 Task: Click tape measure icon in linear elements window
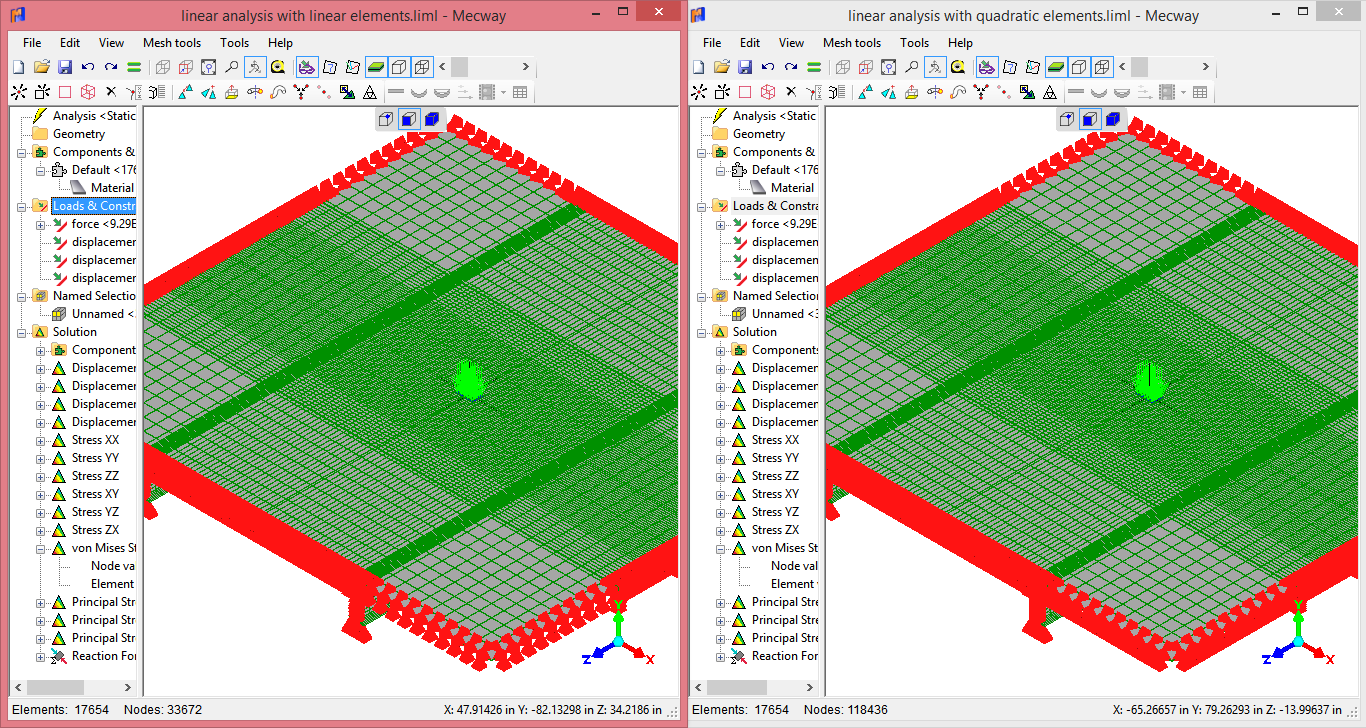click(277, 67)
